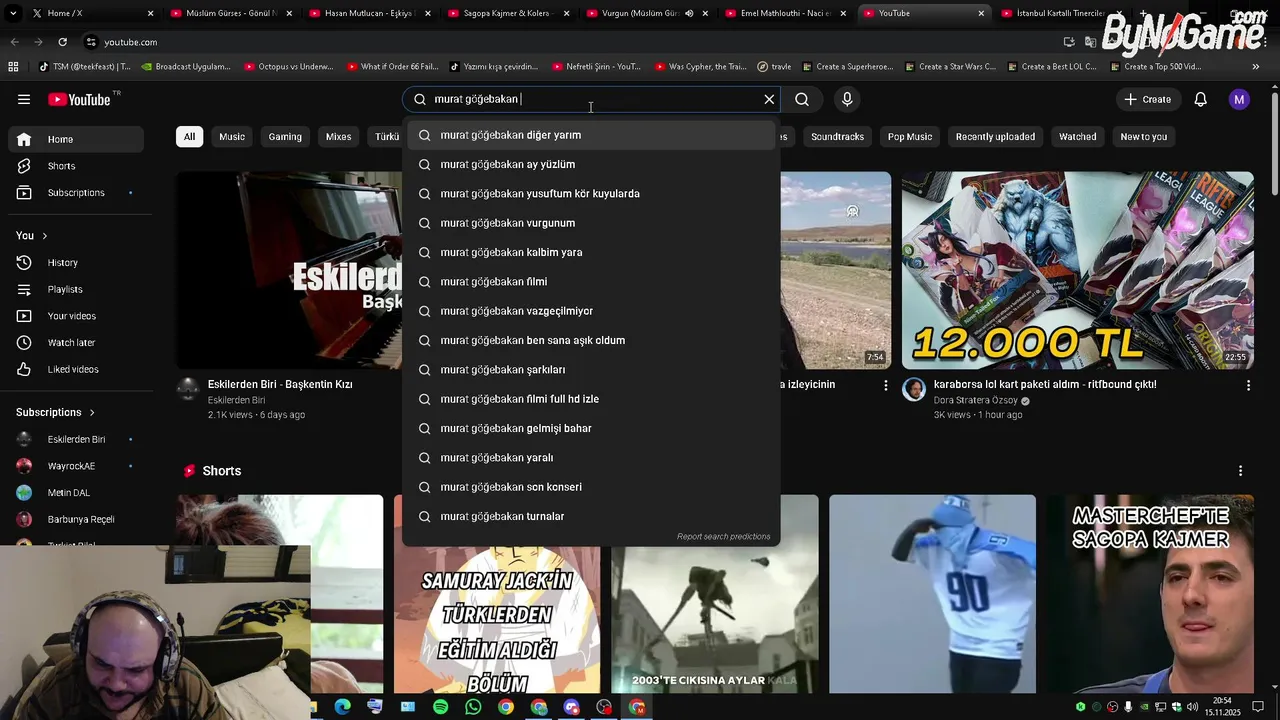Open 'Your videos' in sidebar

76,316
